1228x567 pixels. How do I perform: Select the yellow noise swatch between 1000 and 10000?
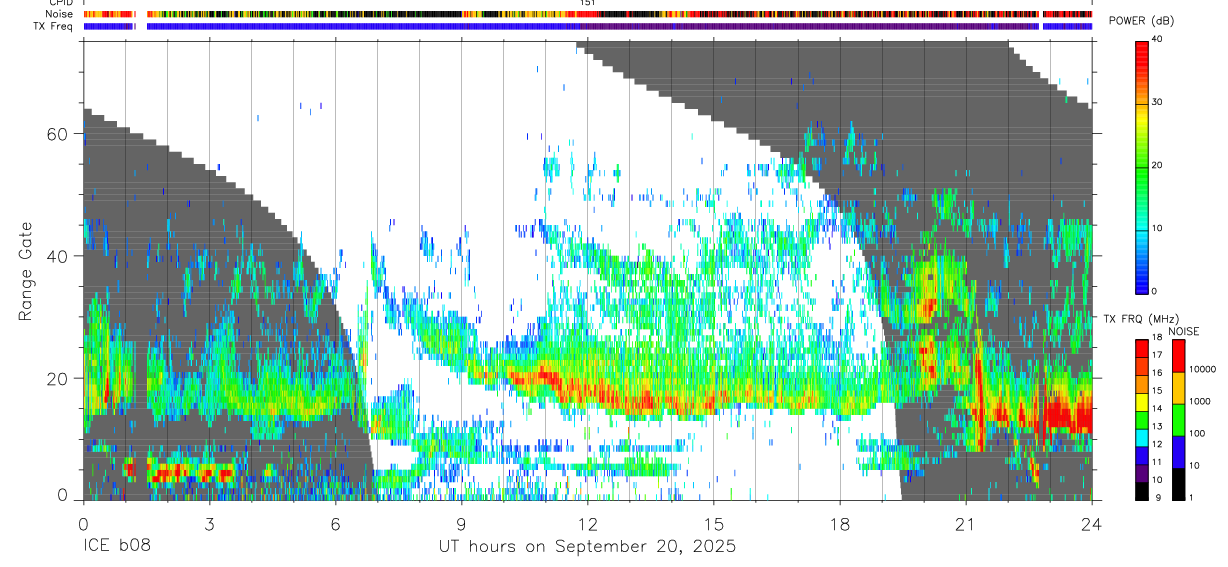[1179, 388]
